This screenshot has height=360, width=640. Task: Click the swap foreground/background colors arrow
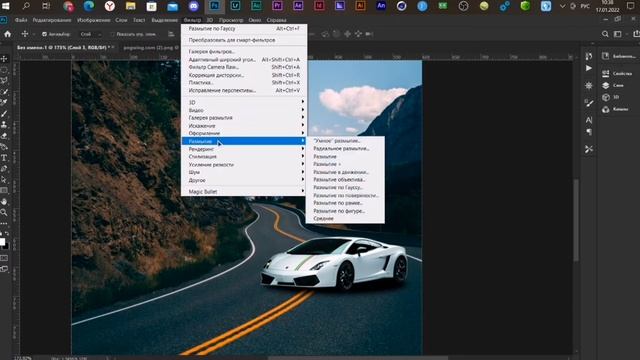(x=7, y=234)
